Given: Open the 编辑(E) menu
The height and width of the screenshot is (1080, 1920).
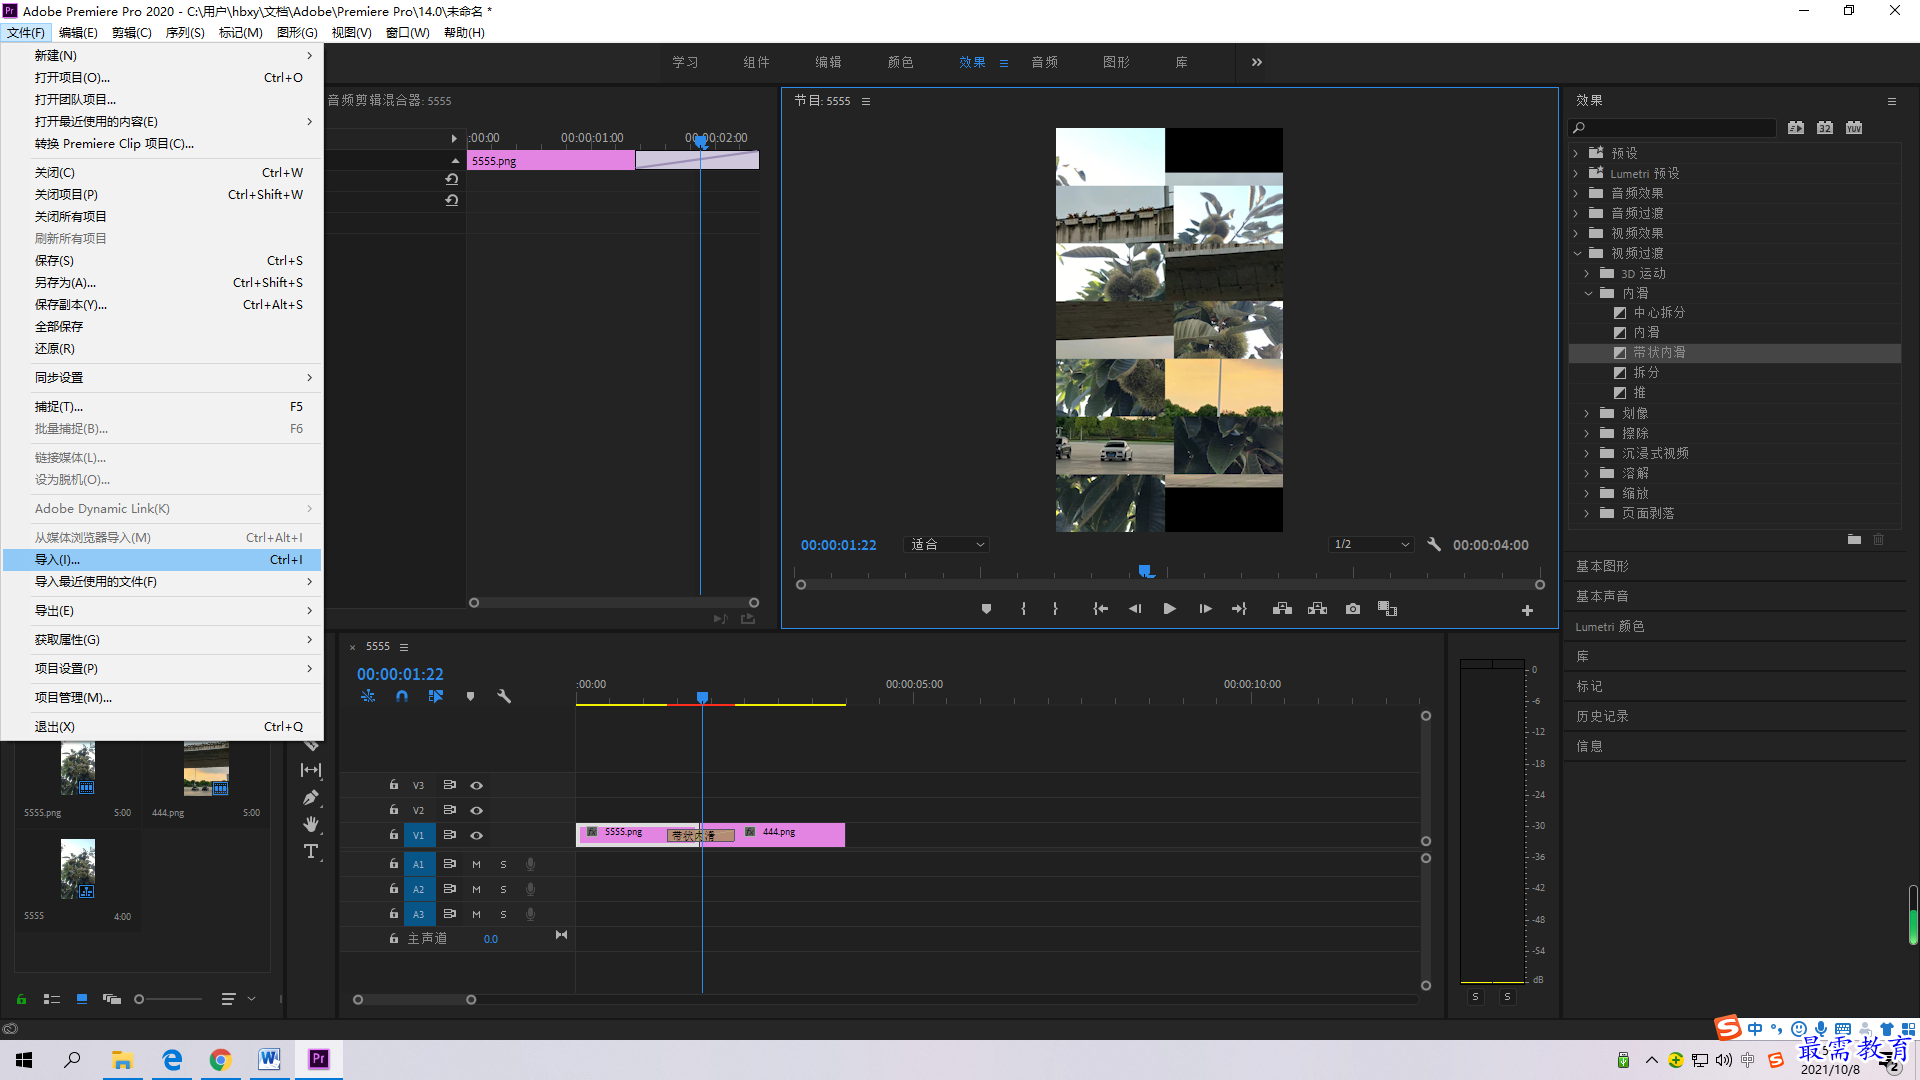Looking at the screenshot, I should pyautogui.click(x=78, y=33).
